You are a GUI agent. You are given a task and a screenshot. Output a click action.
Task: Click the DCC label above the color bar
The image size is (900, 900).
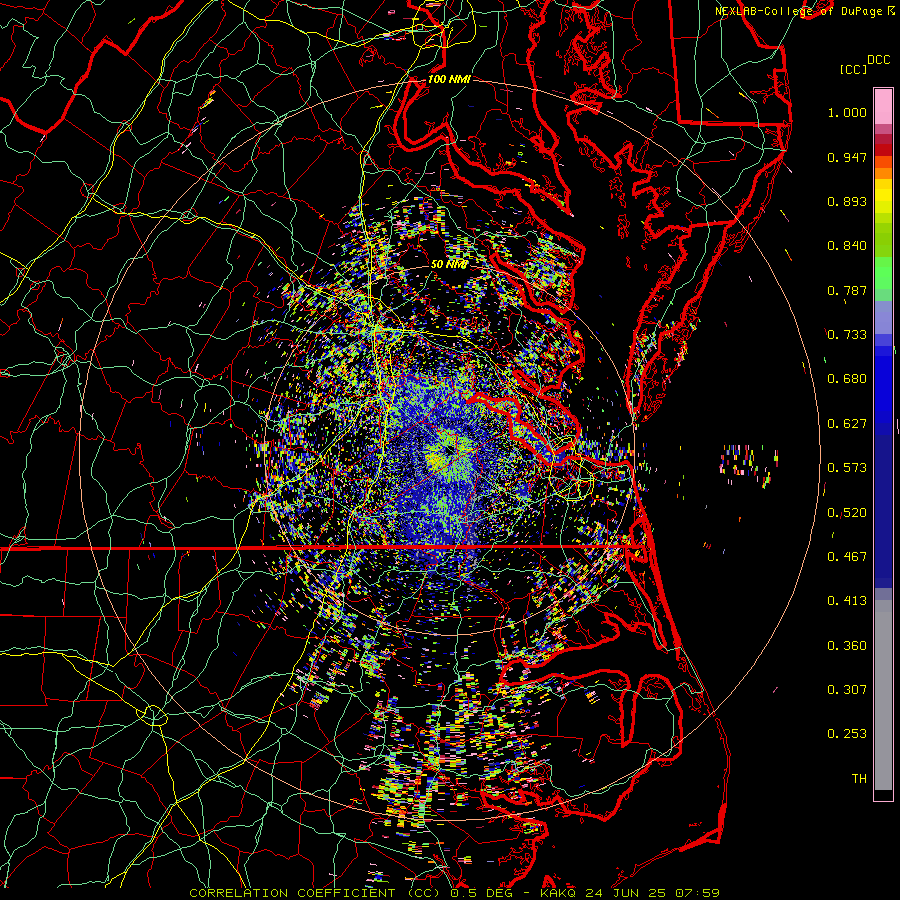pos(878,60)
